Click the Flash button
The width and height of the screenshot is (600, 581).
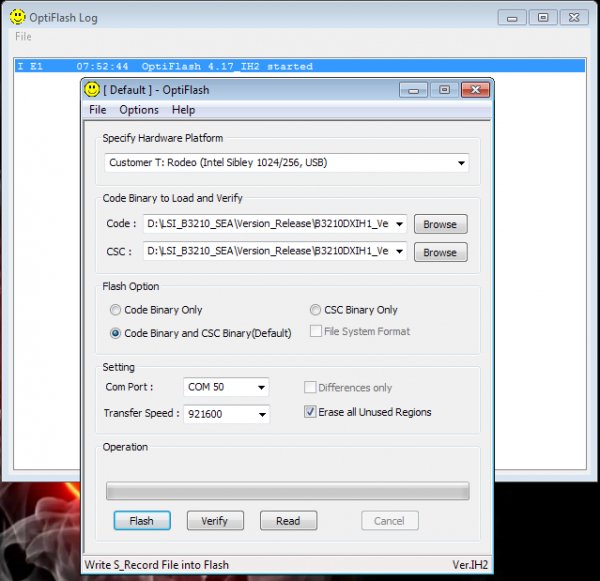142,521
